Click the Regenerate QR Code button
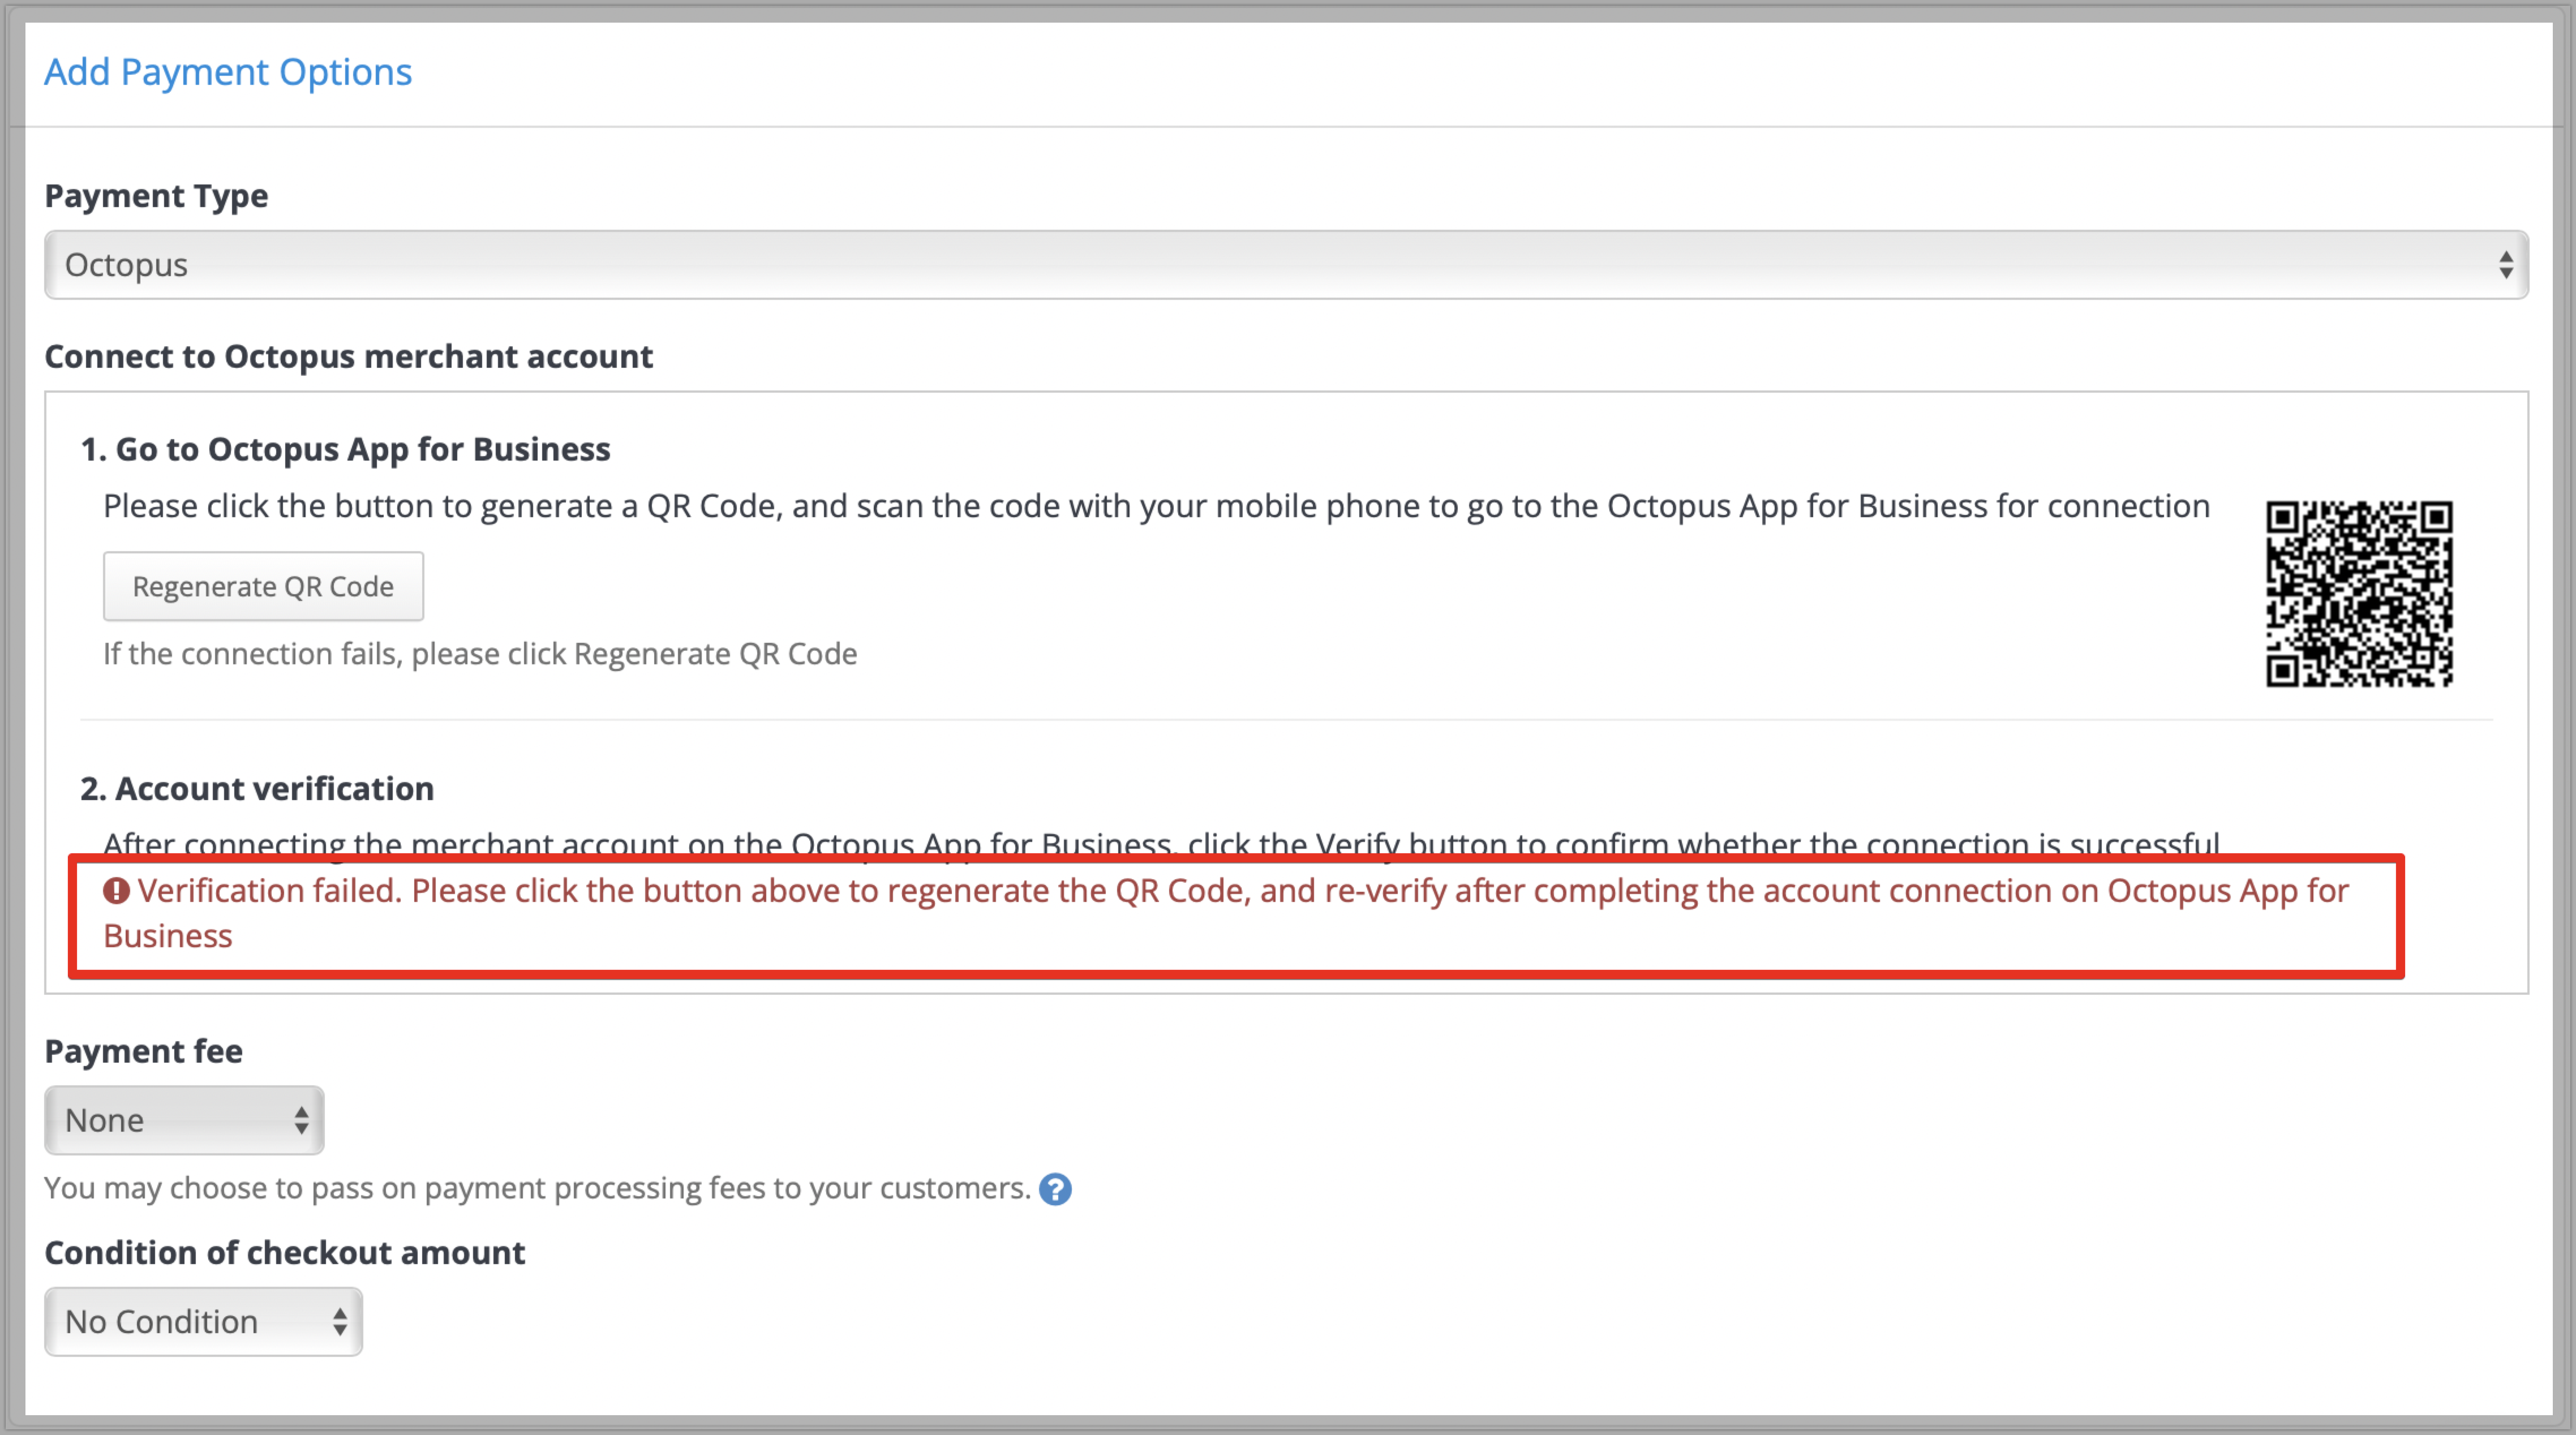 (x=263, y=586)
